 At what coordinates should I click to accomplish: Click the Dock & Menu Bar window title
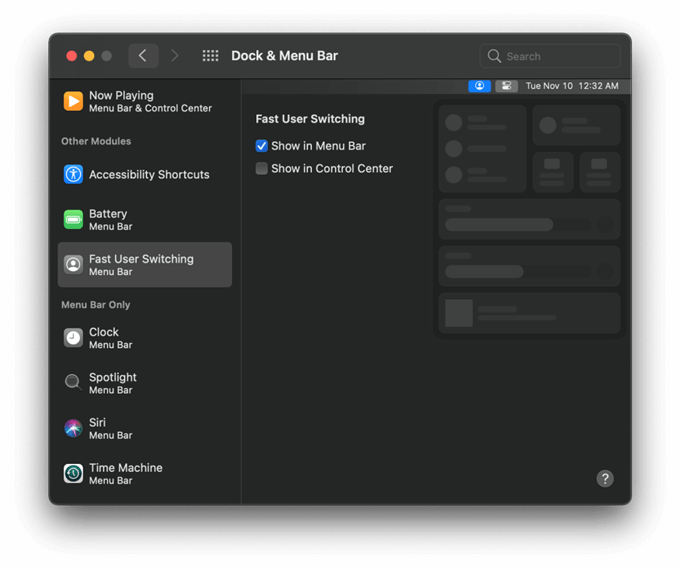point(284,56)
